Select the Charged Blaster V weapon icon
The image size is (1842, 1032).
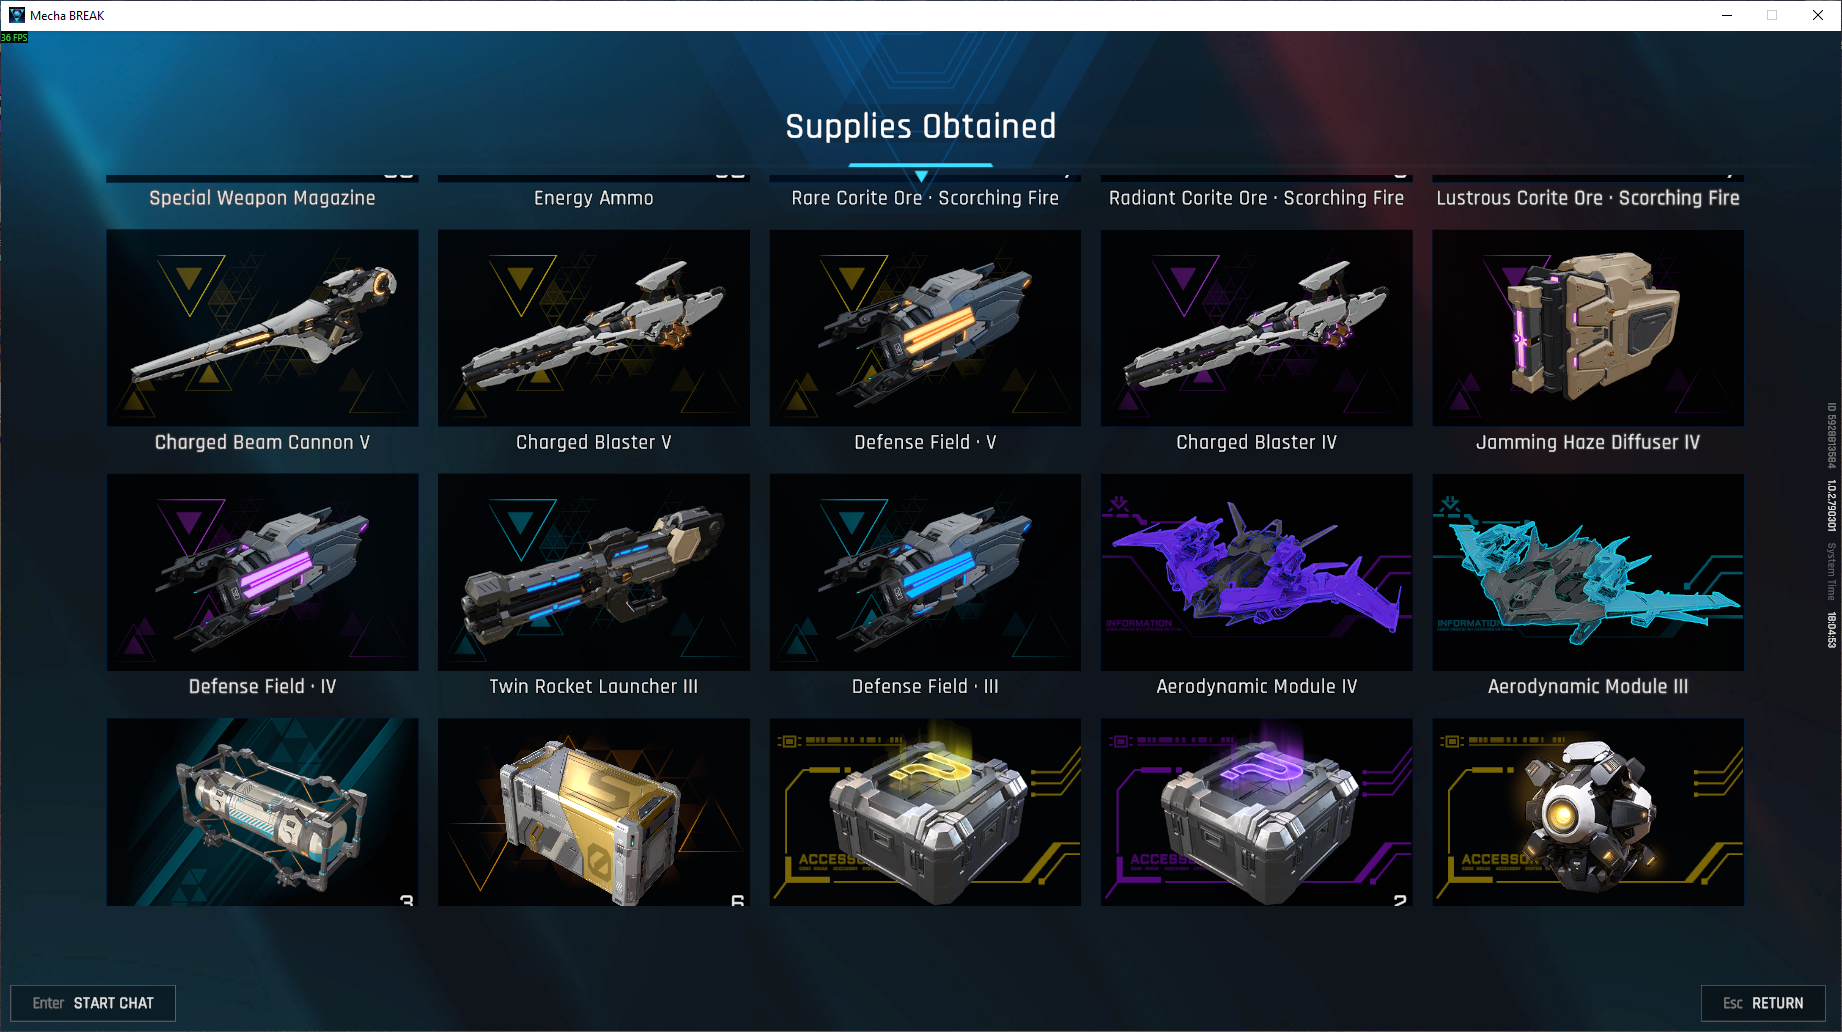(593, 328)
